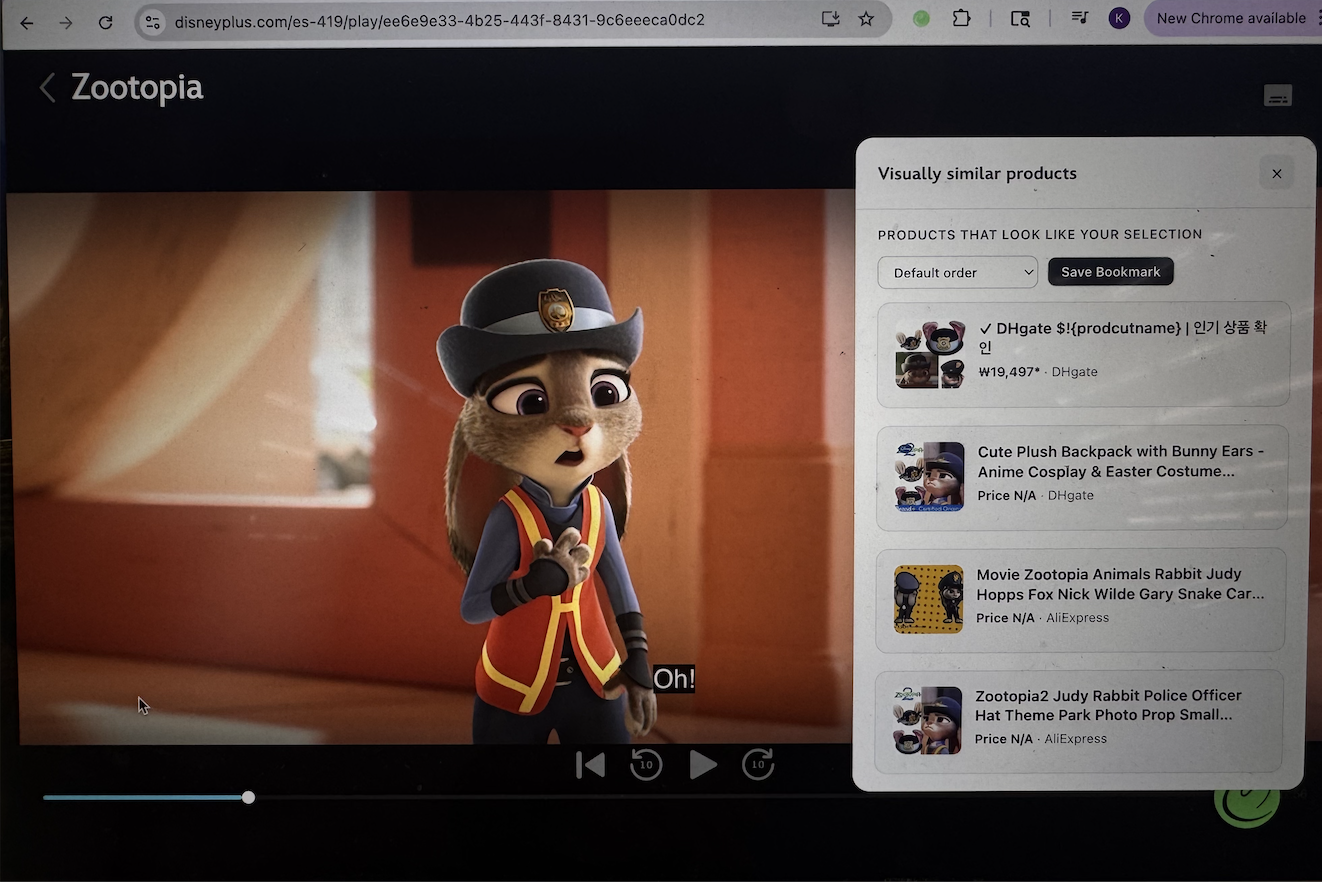
Task: Open Movie Zootopia Animals Rabbit Judy listing
Action: (x=1080, y=600)
